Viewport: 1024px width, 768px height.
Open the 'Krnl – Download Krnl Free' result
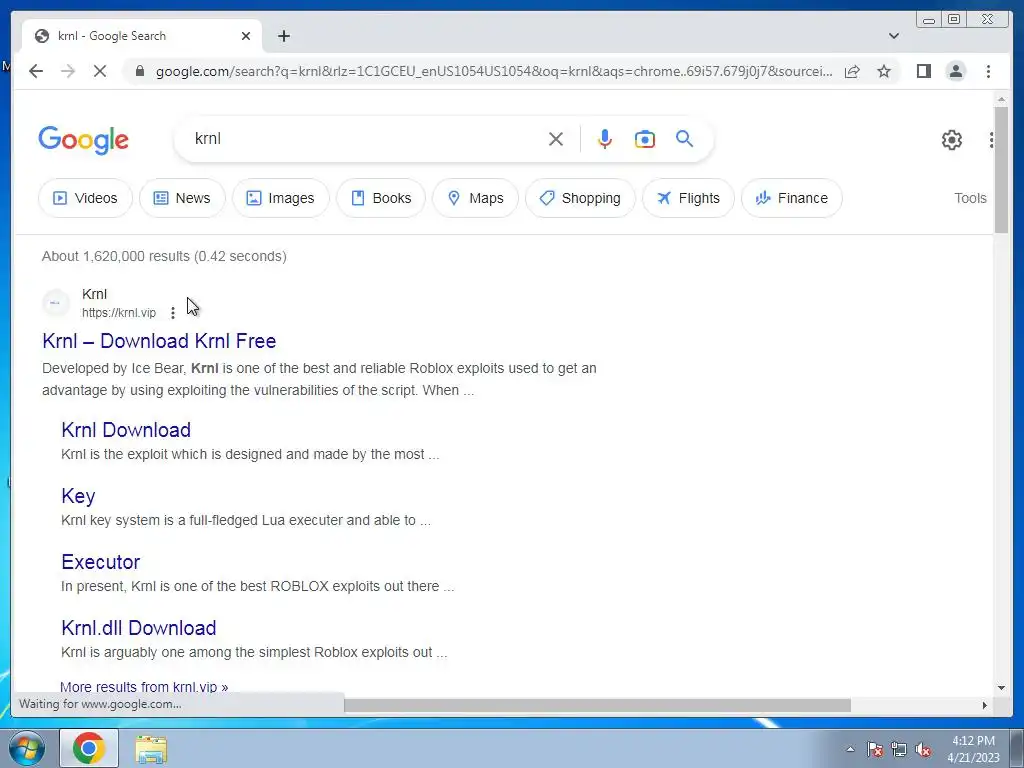coord(159,341)
